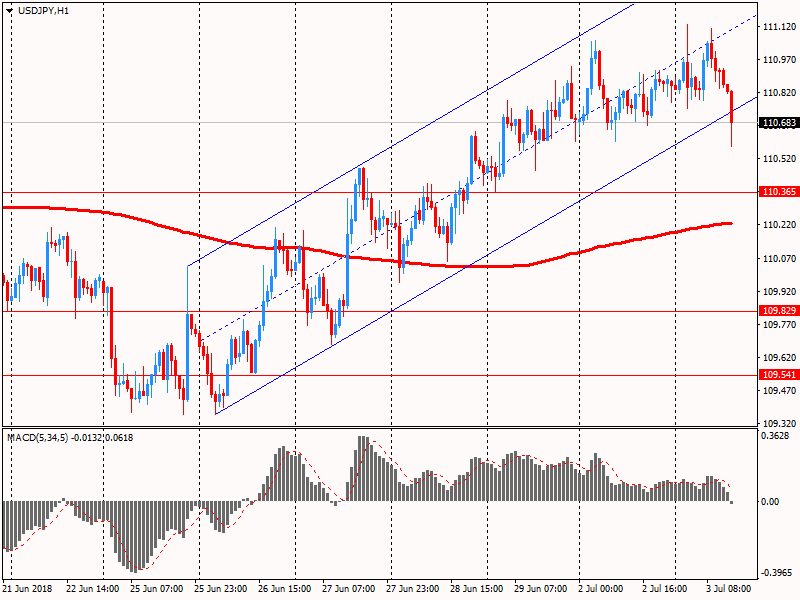Click the USDJPY,H1 chart title
Screen dimensions: 800x600
(x=44, y=10)
